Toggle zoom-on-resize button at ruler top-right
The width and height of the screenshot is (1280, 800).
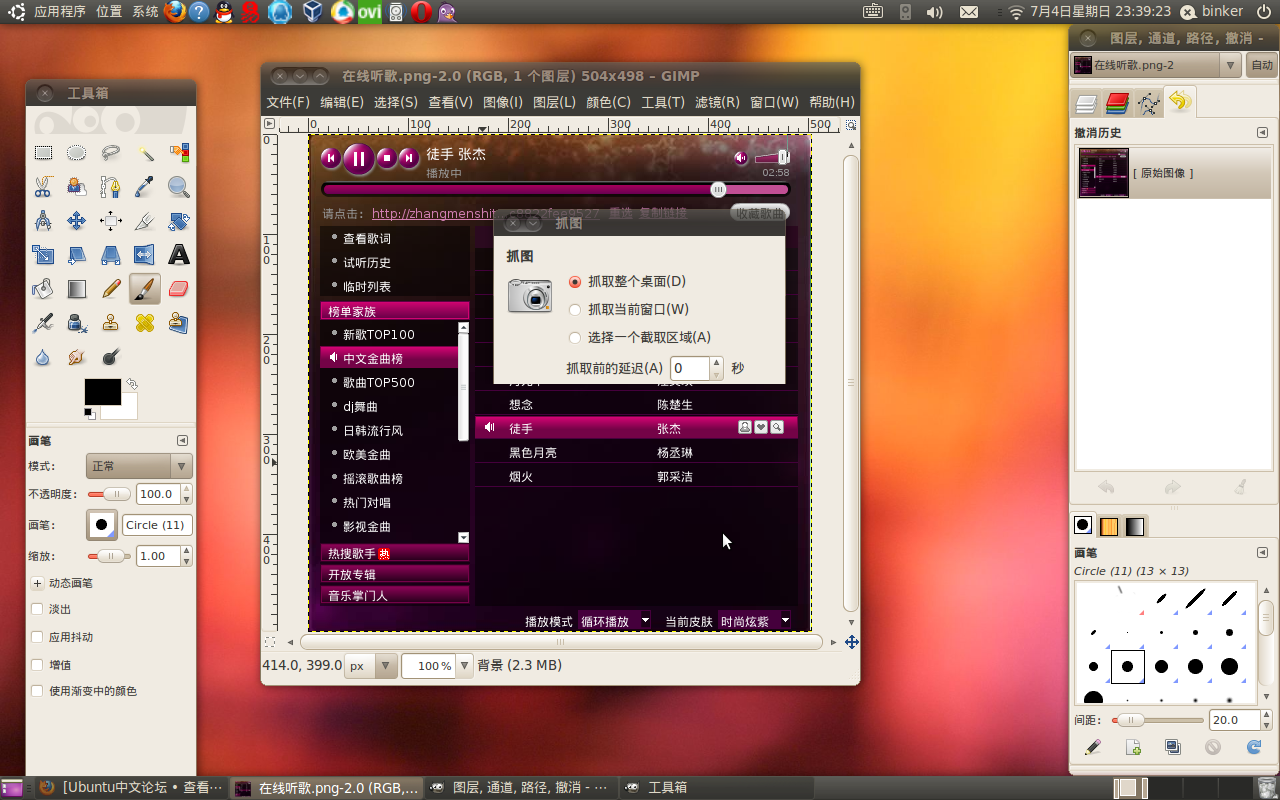(x=852, y=125)
